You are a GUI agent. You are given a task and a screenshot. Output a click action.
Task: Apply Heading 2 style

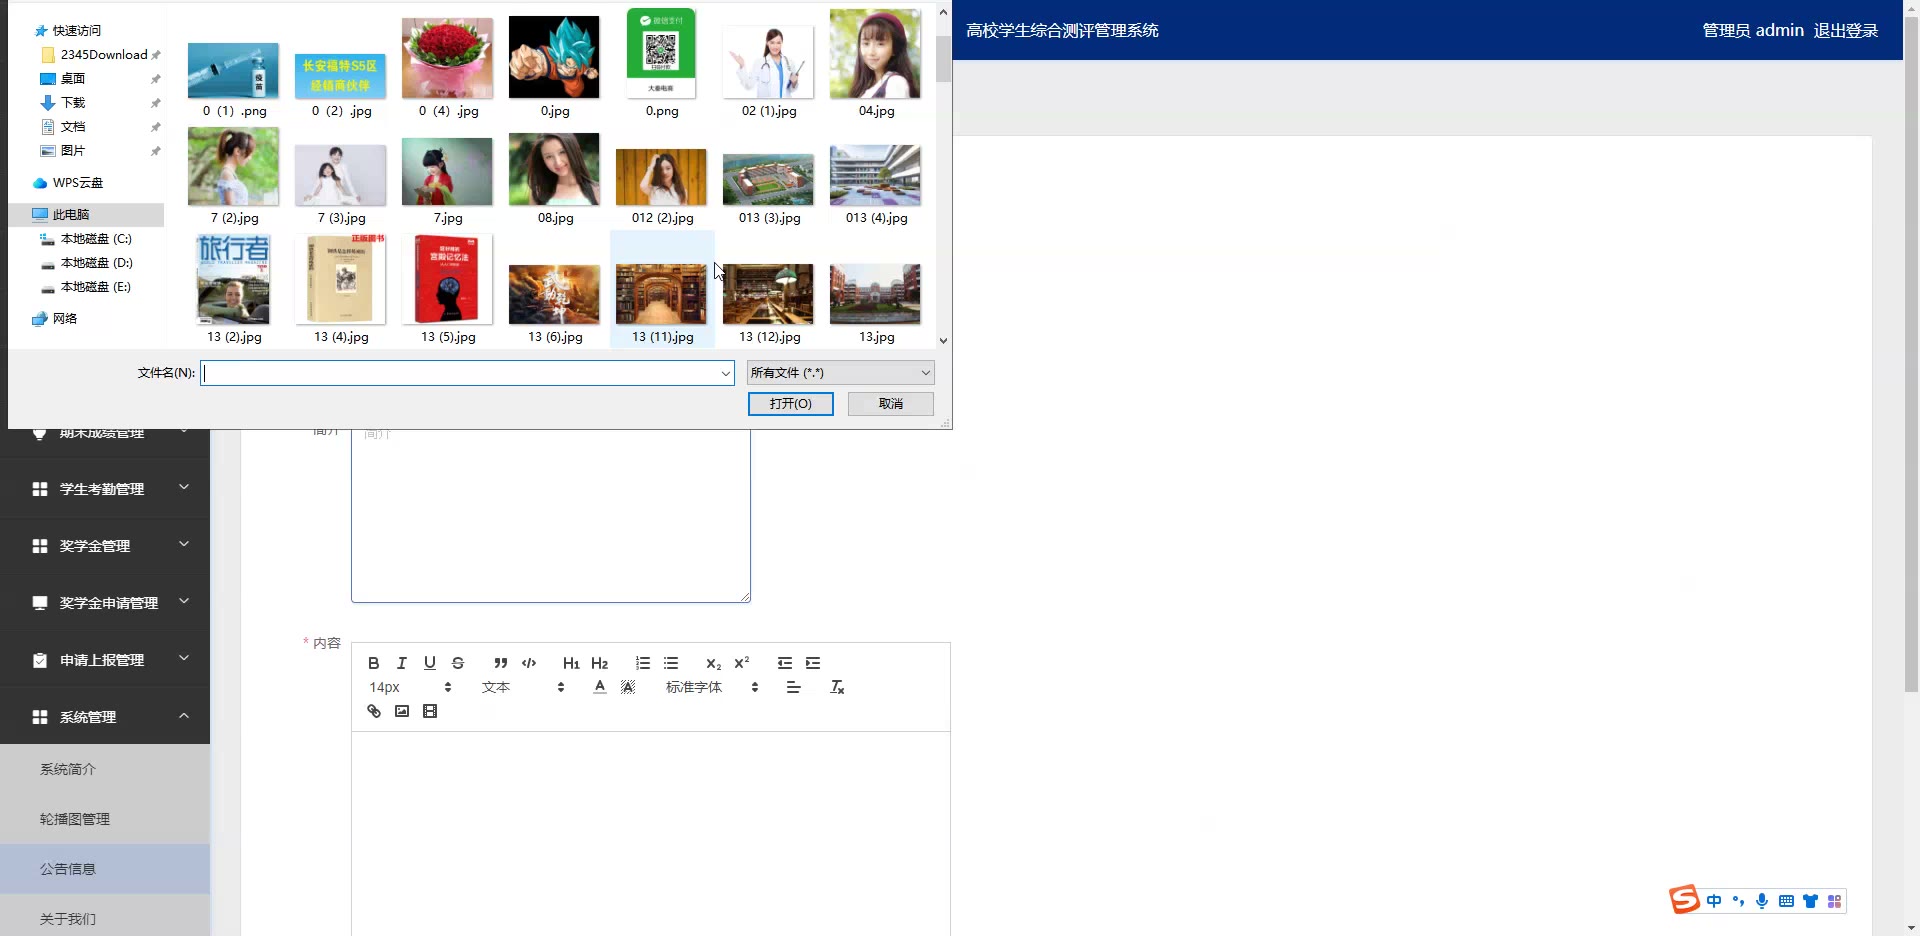point(599,663)
